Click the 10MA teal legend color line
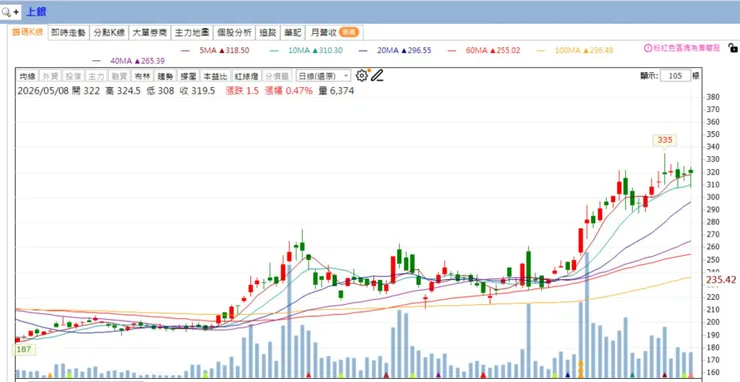740x382 pixels. pyautogui.click(x=274, y=50)
